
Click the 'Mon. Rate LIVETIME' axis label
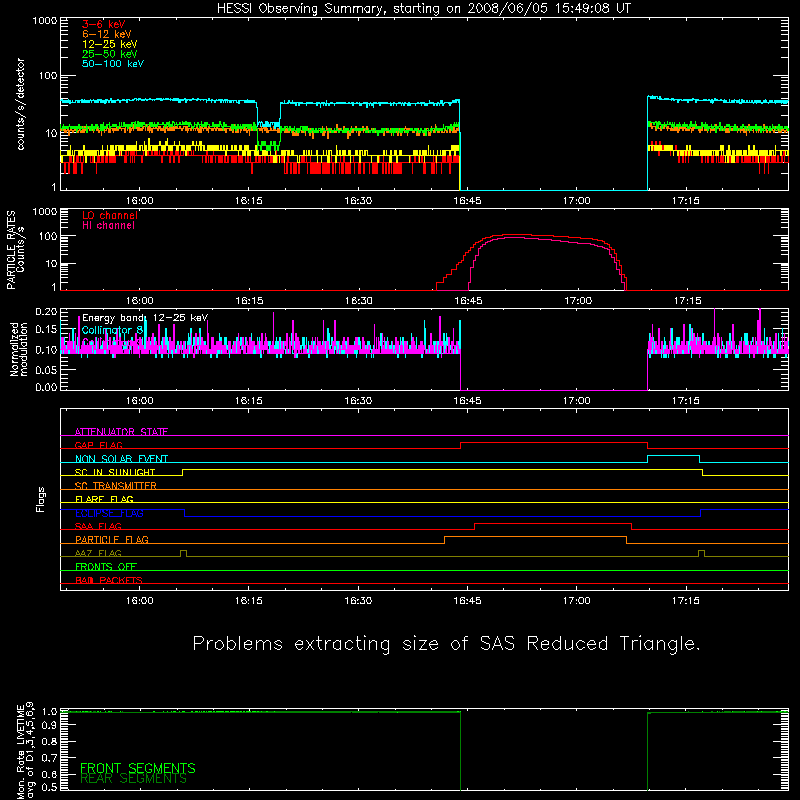(x=20, y=751)
